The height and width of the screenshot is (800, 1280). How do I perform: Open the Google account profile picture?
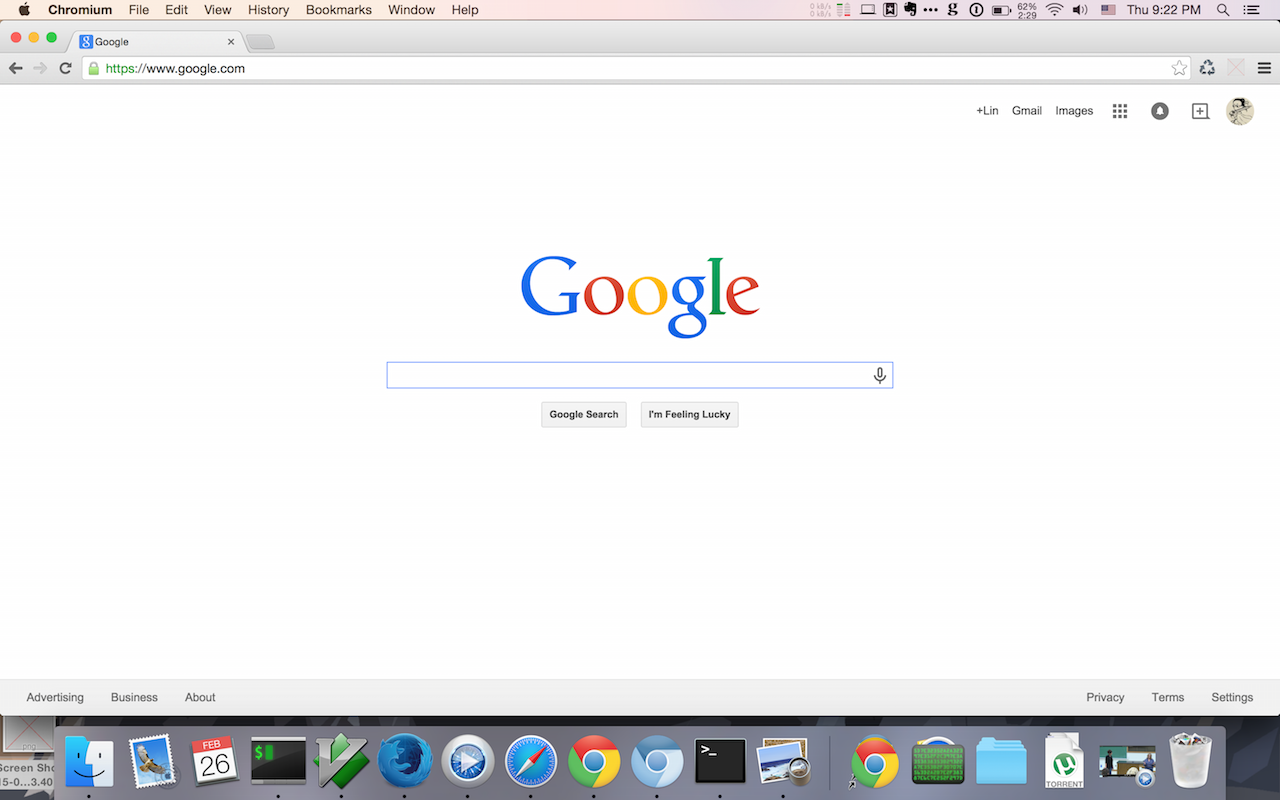pos(1240,111)
